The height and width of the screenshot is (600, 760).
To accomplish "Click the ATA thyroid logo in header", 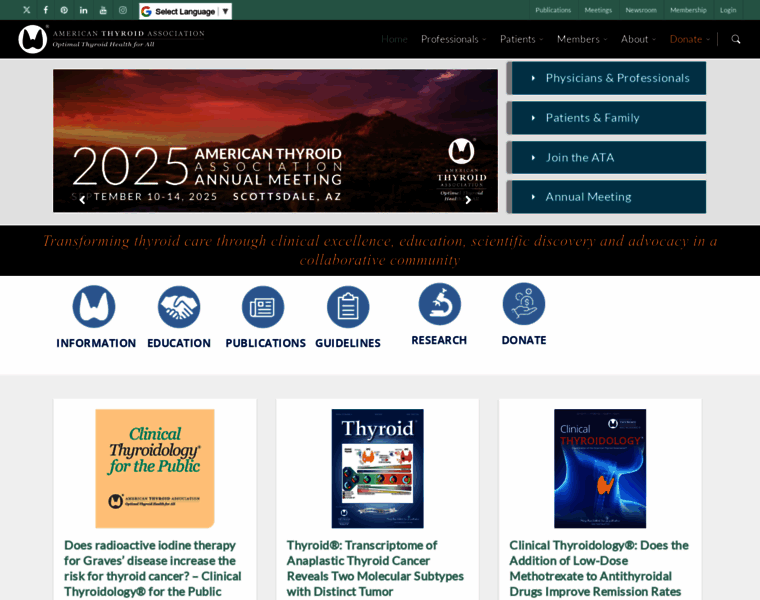I will pyautogui.click(x=33, y=39).
